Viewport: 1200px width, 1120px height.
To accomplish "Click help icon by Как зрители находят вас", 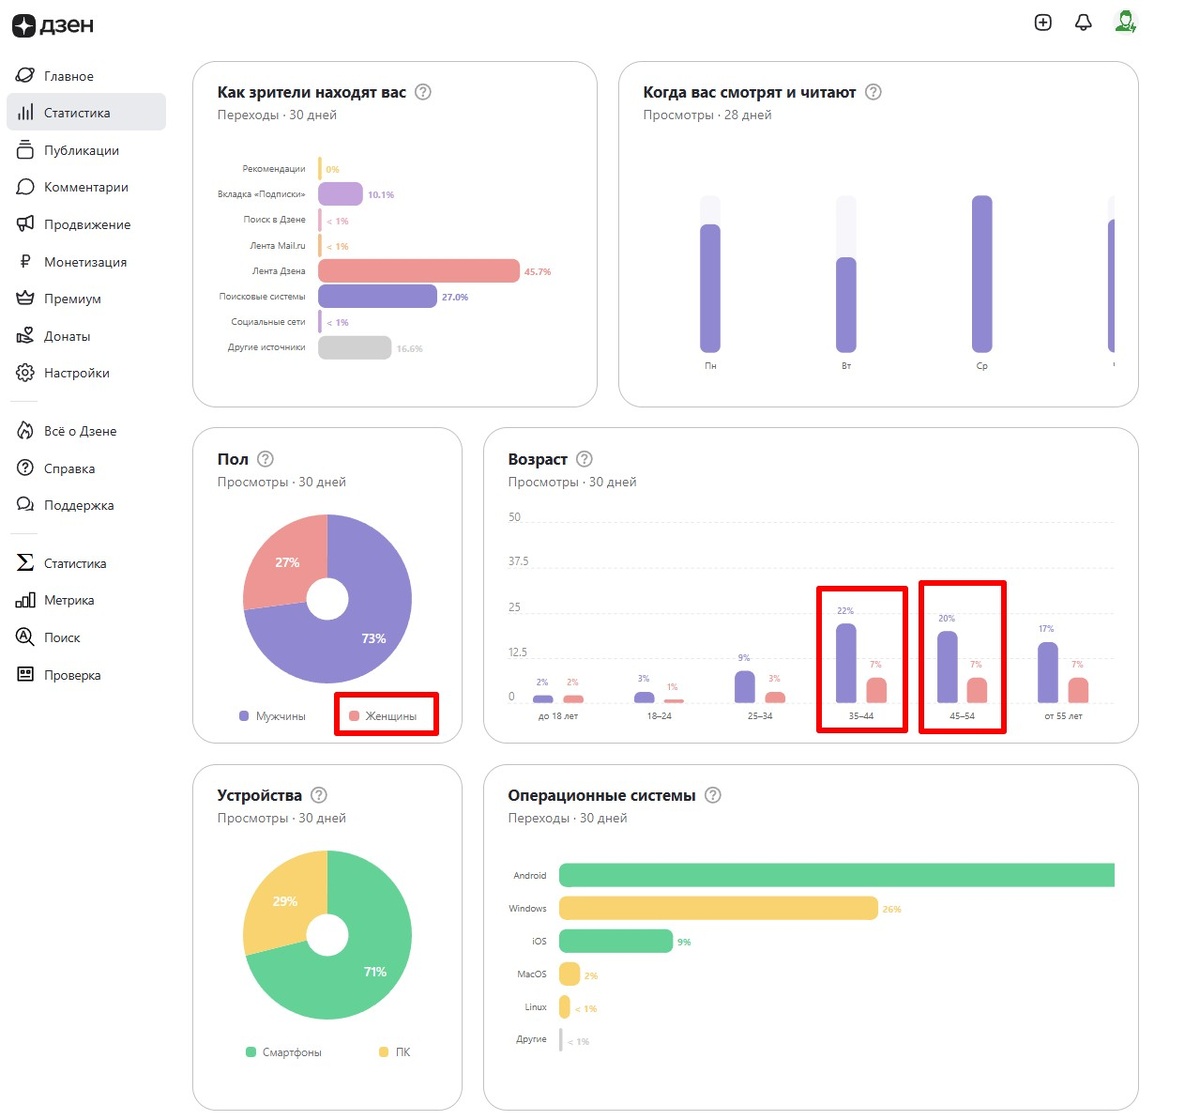I will (x=423, y=92).
